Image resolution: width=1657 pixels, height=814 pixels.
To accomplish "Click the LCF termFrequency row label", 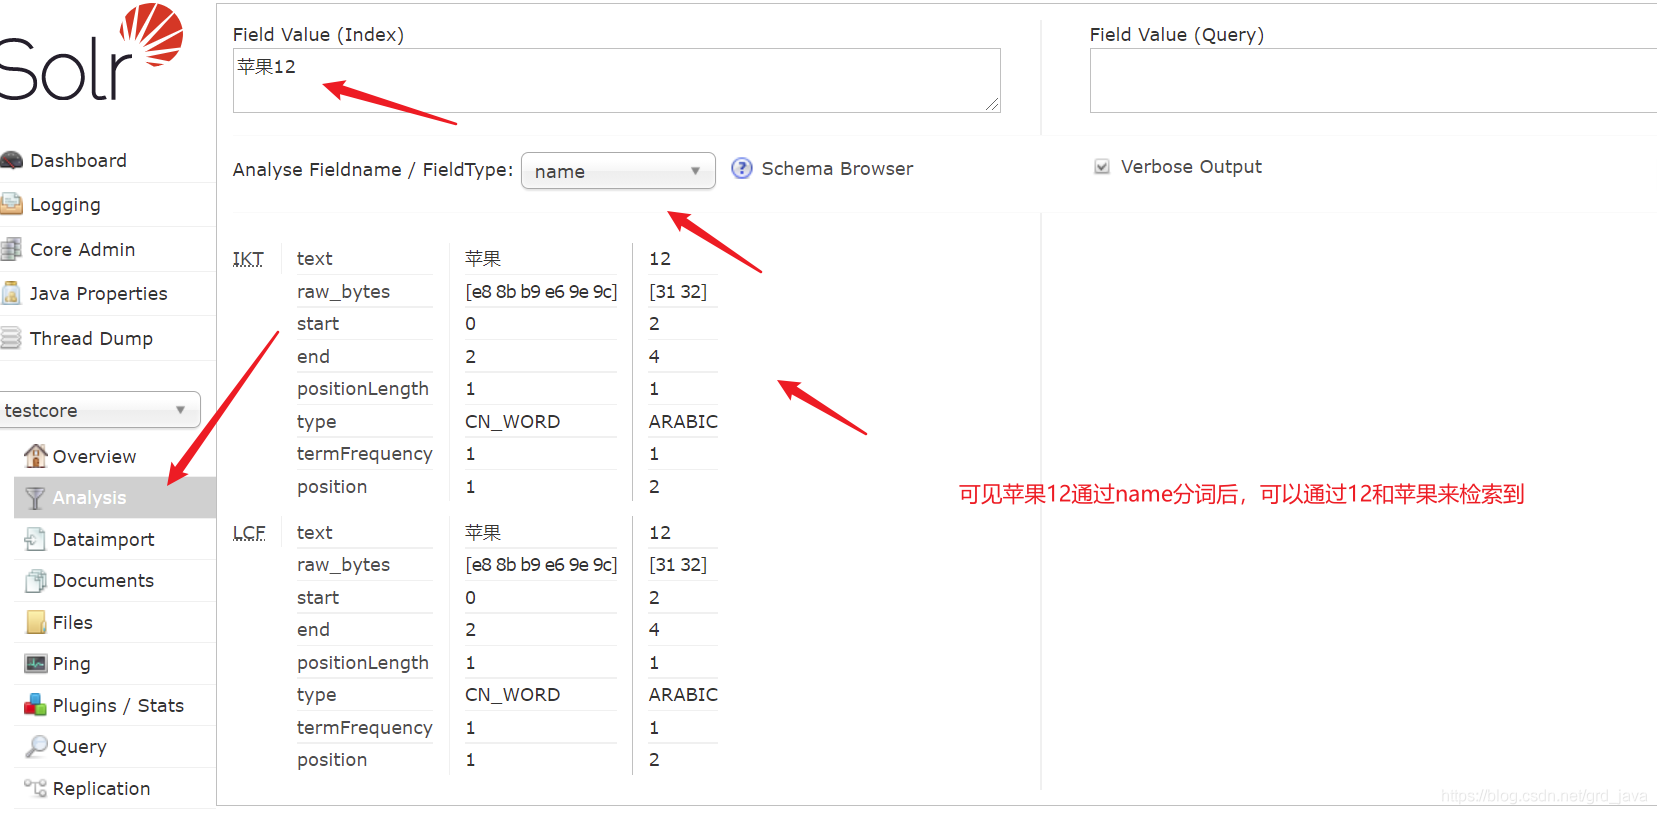I will (365, 728).
